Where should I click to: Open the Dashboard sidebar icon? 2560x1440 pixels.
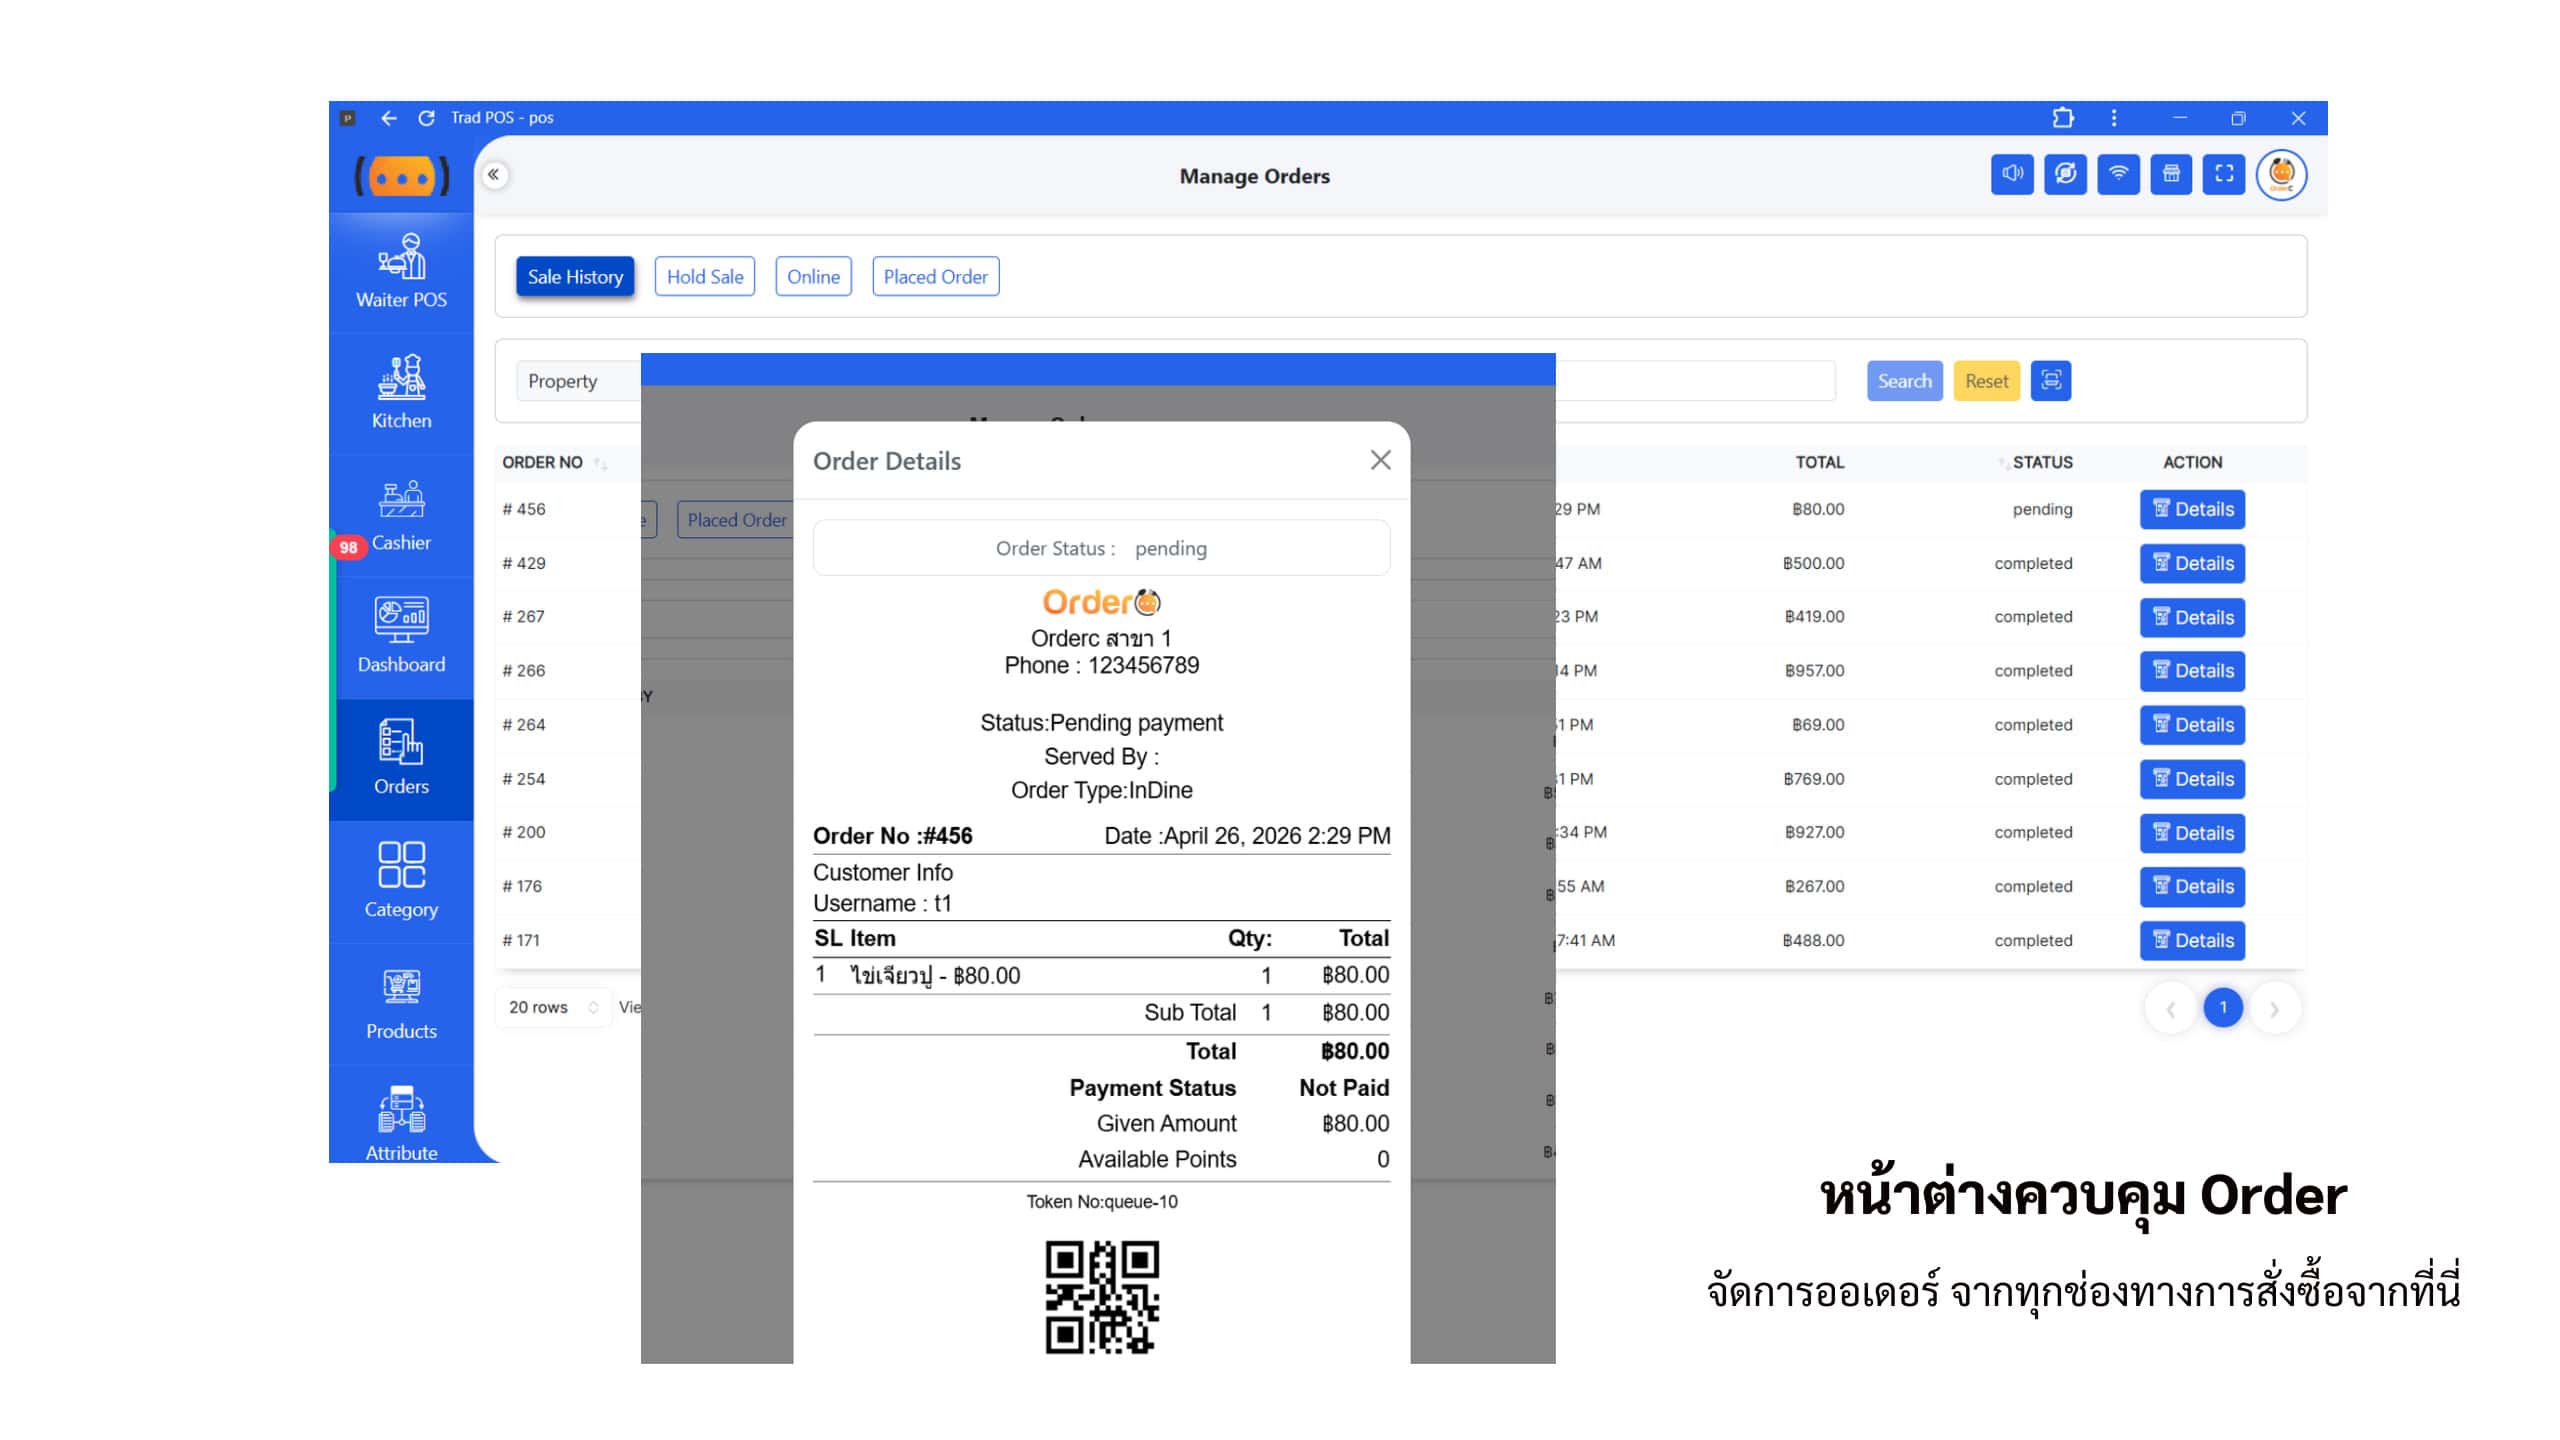(x=401, y=636)
